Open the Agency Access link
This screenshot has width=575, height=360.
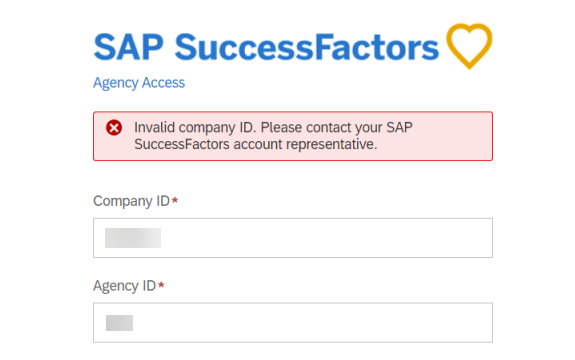(139, 83)
